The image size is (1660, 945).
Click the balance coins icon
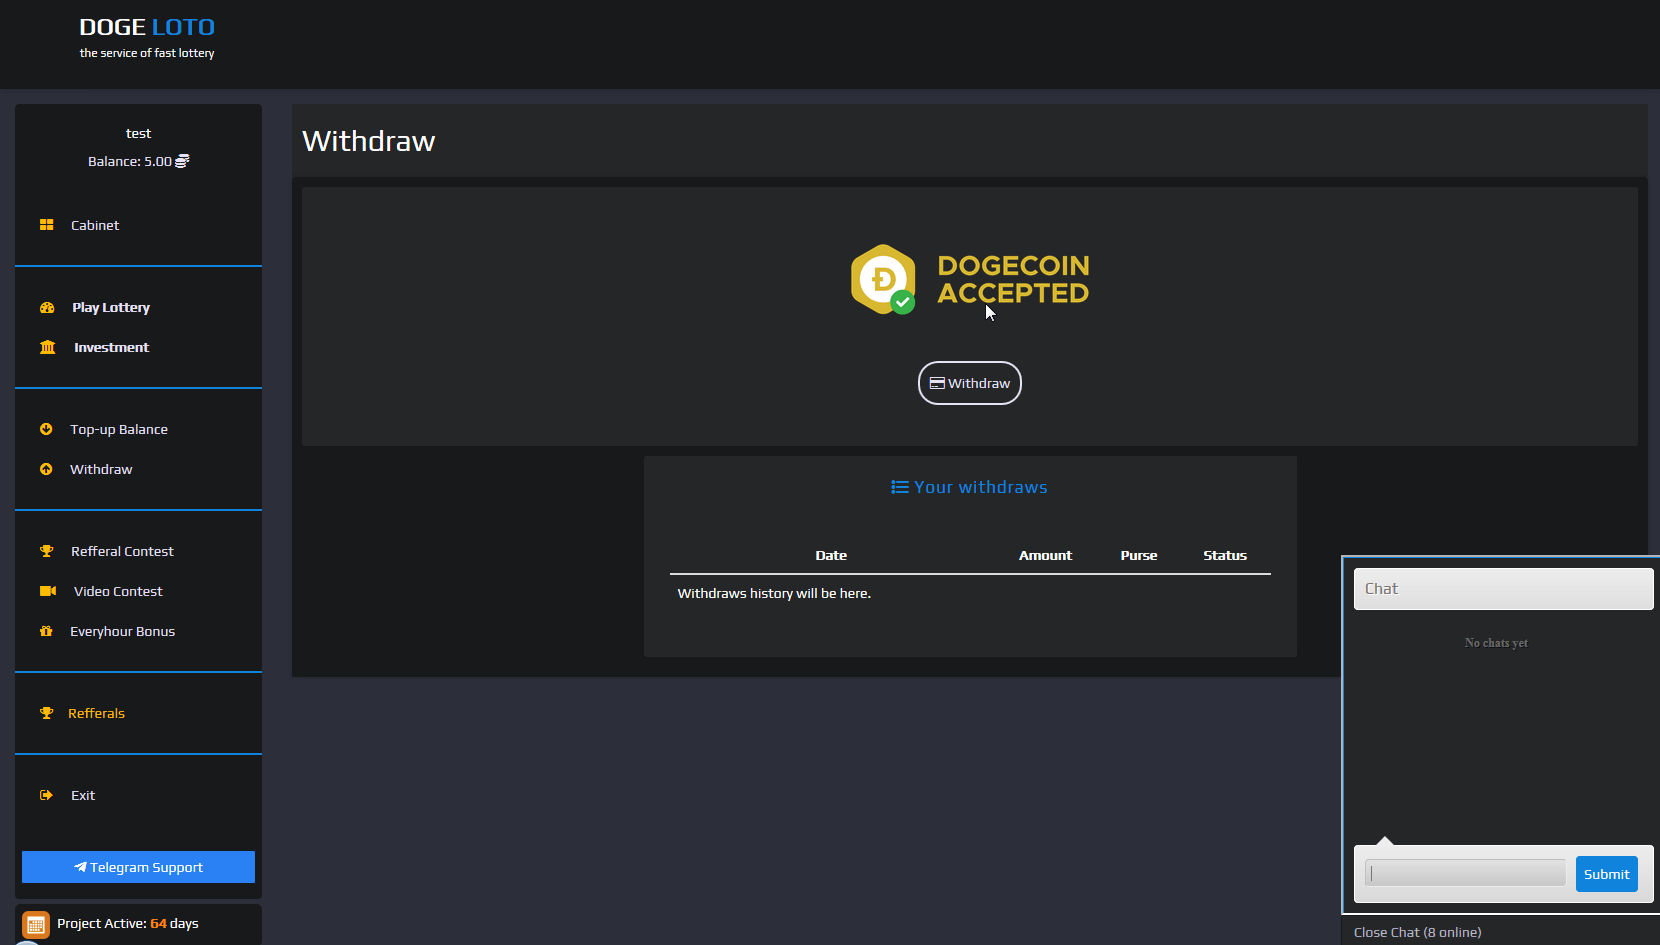tap(182, 161)
